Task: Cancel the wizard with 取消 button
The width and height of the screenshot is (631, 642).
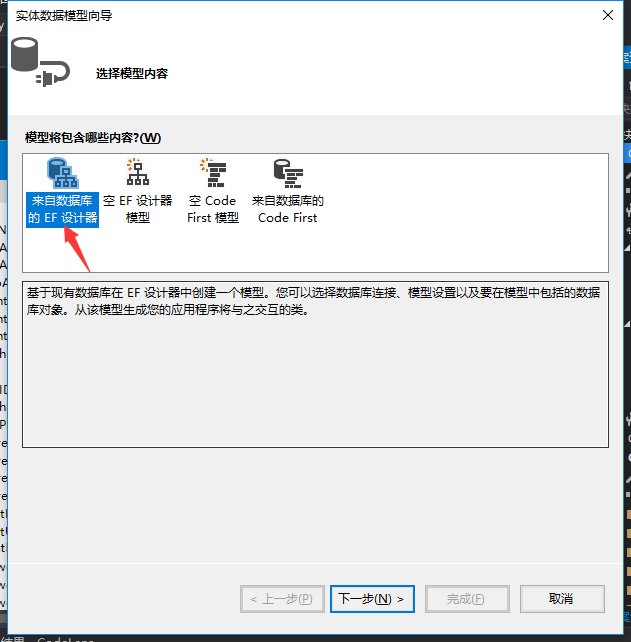Action: pos(562,599)
